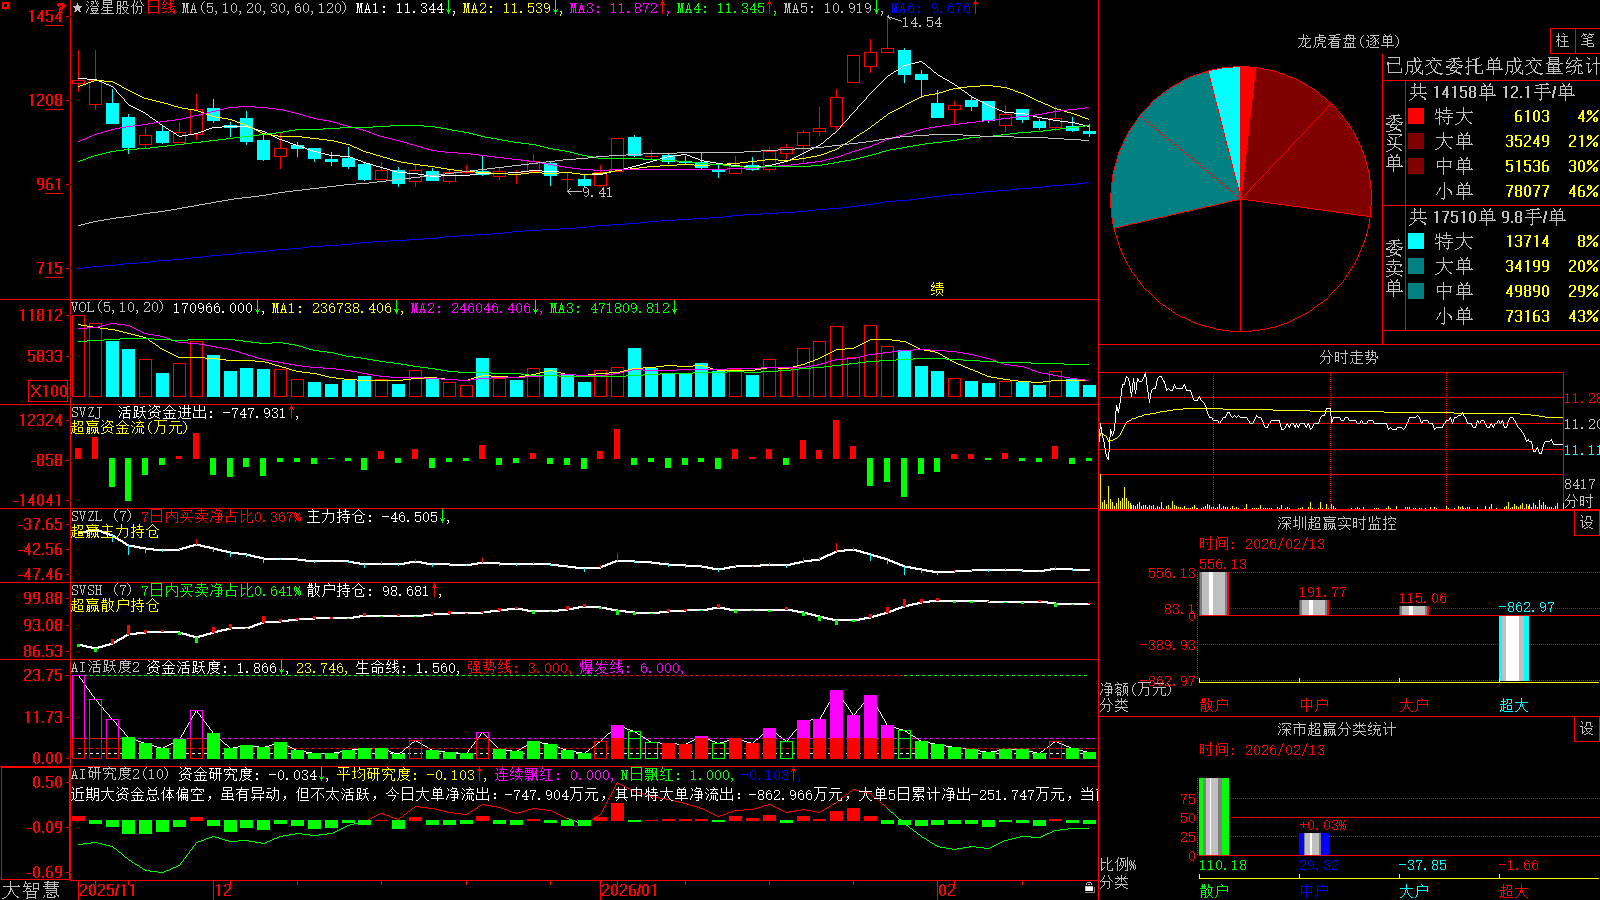Select the SVZJ indicator label
This screenshot has height=900, width=1600.
[87, 412]
